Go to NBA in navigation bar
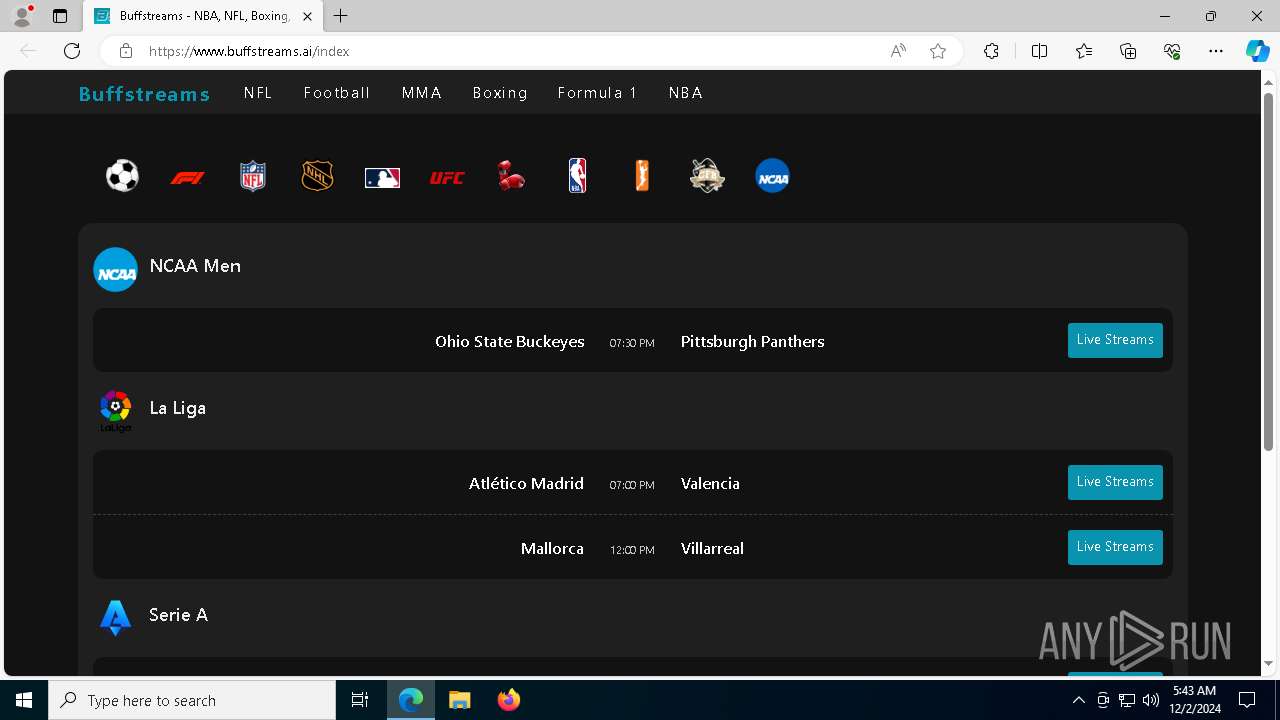Image resolution: width=1280 pixels, height=720 pixels. pyautogui.click(x=686, y=93)
